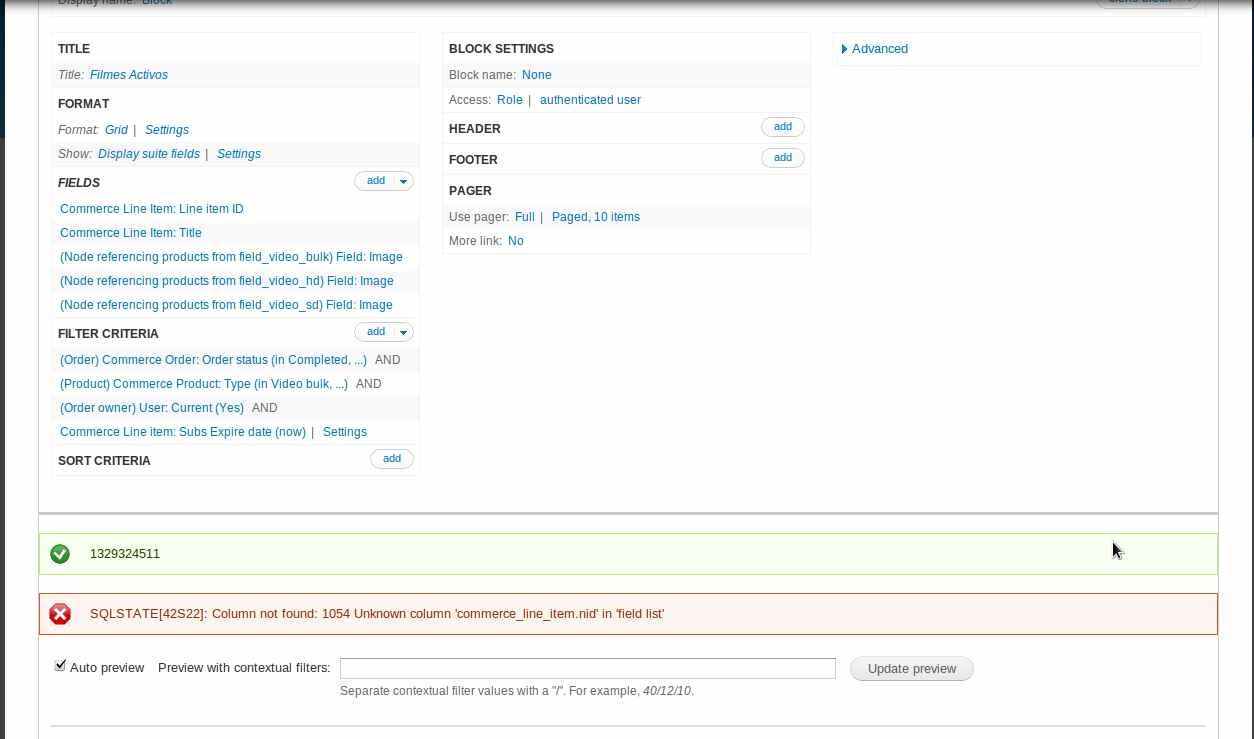This screenshot has width=1254, height=739.
Task: Open the Filmes Activos title link
Action: (129, 75)
